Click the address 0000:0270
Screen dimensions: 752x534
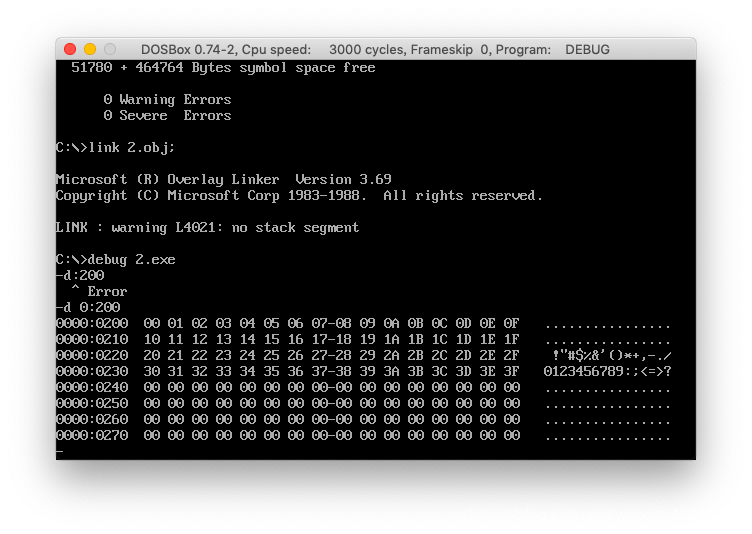click(92, 435)
